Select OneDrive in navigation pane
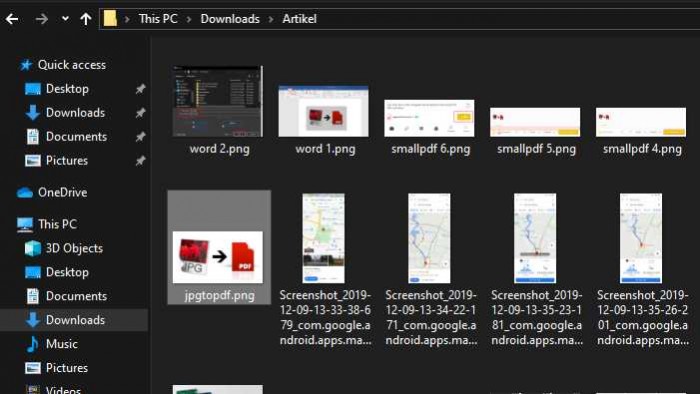 [x=62, y=192]
